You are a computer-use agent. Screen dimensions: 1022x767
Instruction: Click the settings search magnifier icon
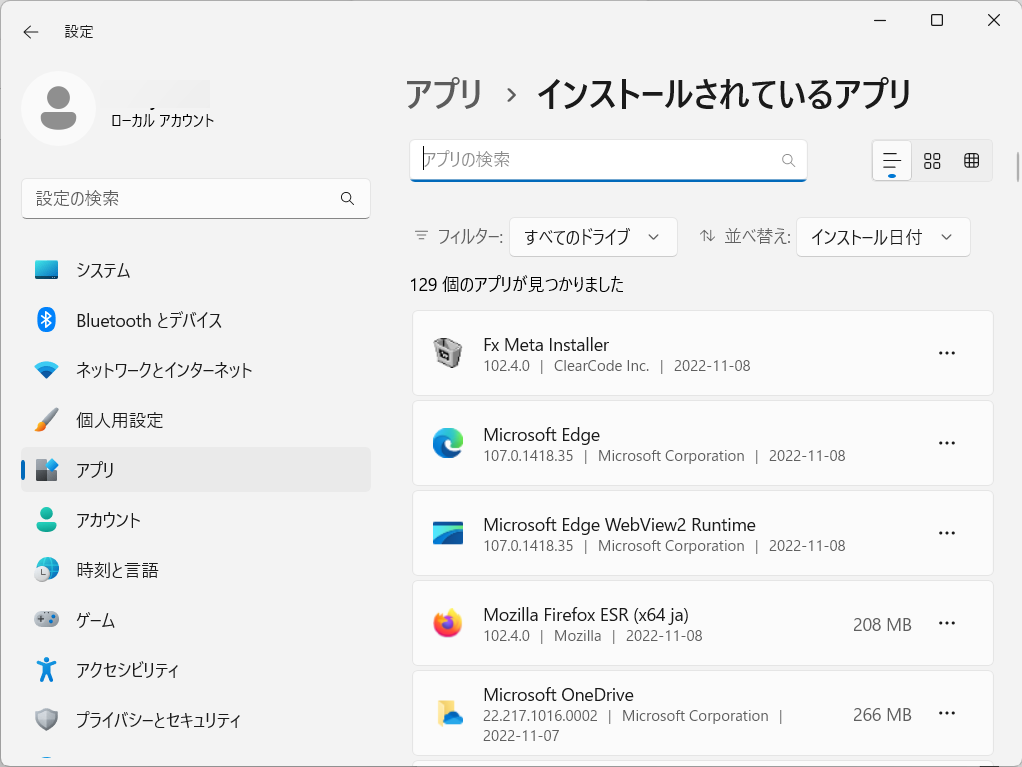pos(347,199)
